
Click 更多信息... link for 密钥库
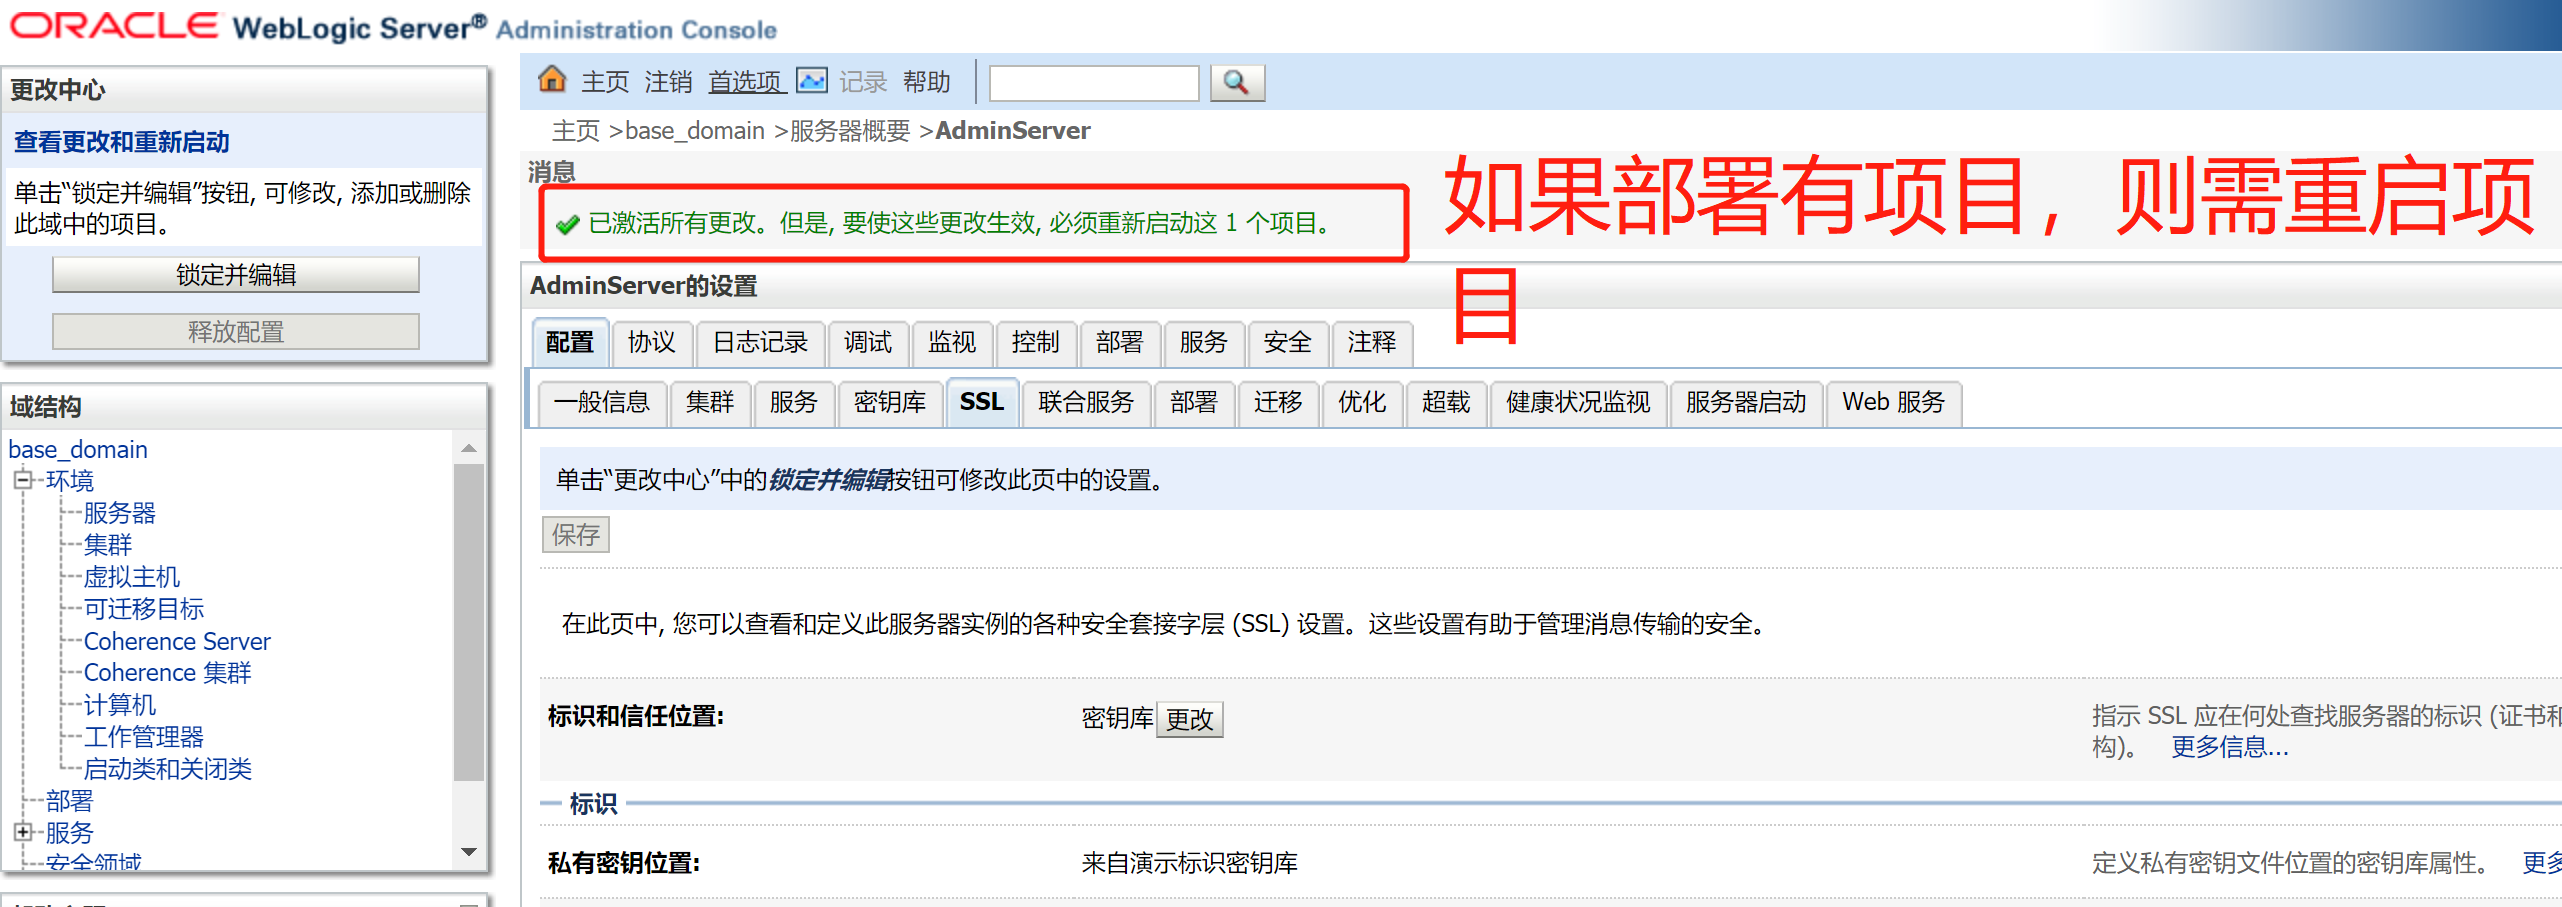(x=2230, y=747)
